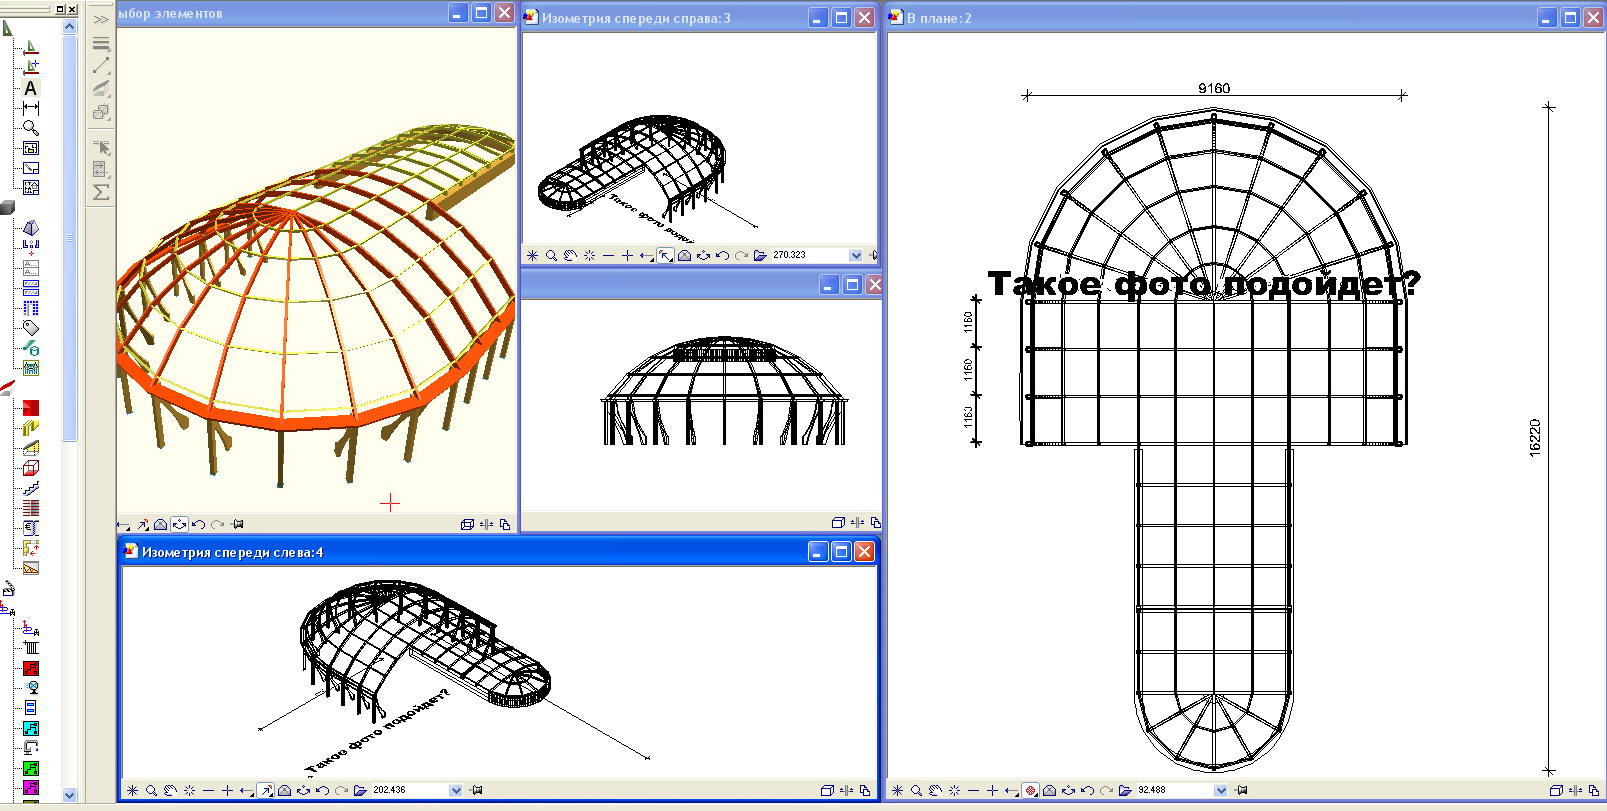The height and width of the screenshot is (811, 1607).
Task: Undo view change in front-right isometry window
Action: tap(722, 255)
